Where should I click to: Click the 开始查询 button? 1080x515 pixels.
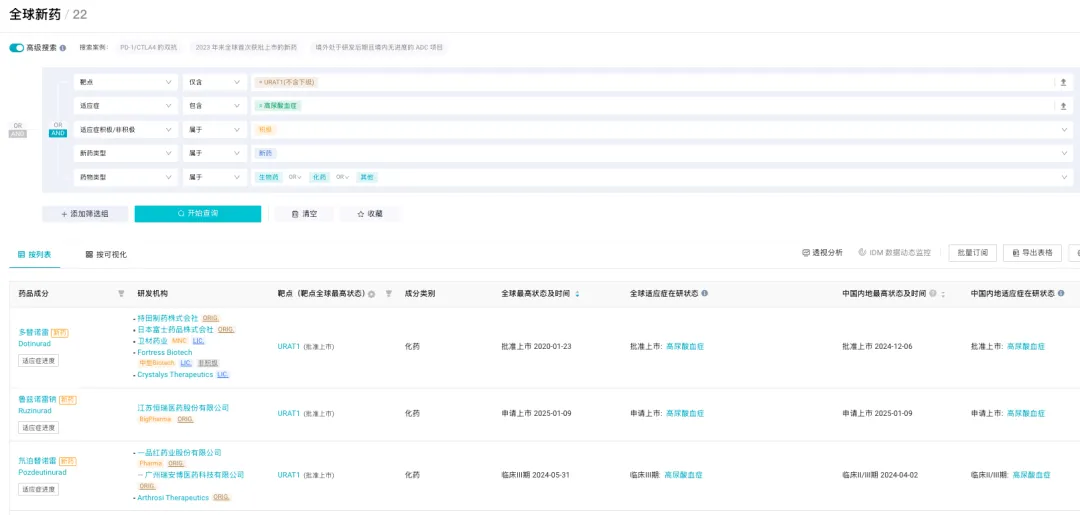coord(197,214)
